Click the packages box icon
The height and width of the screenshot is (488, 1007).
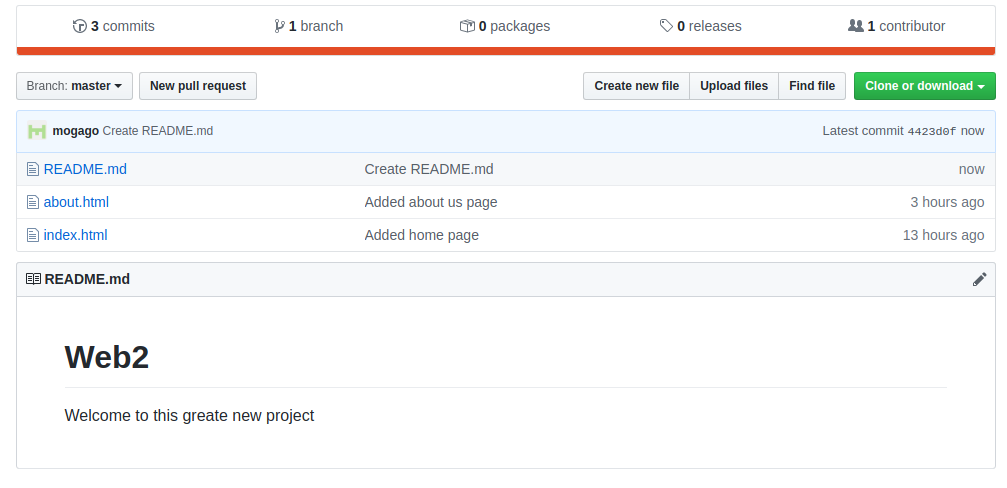467,26
